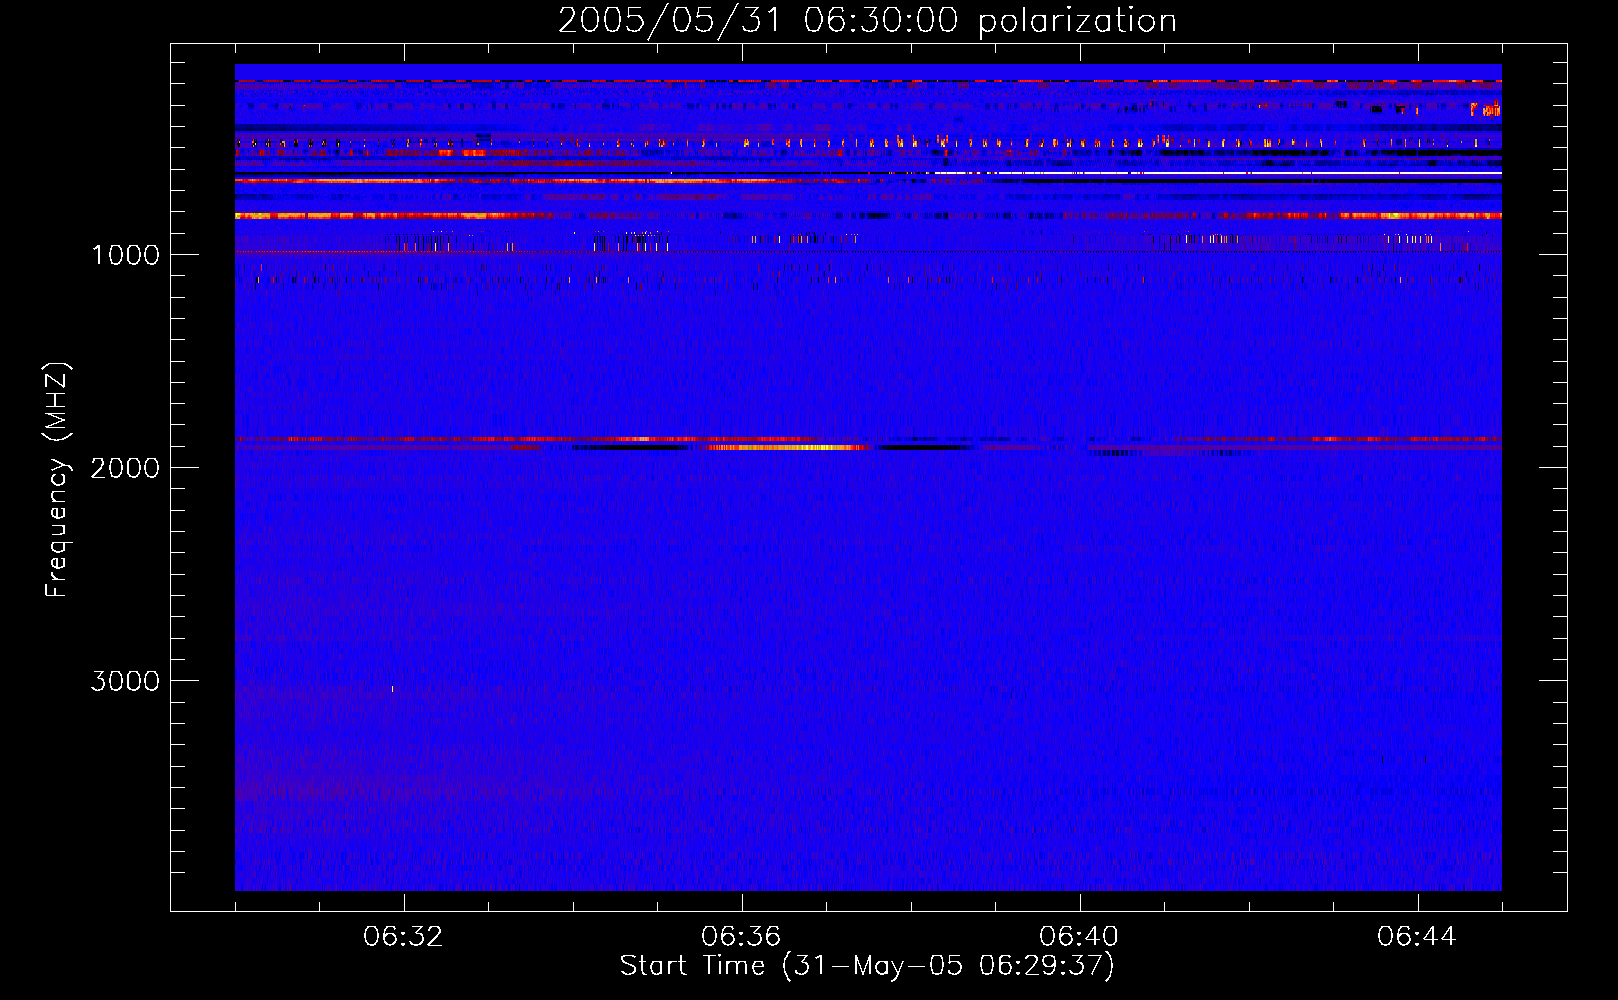Image resolution: width=1618 pixels, height=1000 pixels.
Task: Click the 2000 frequency tick label
Action: 125,468
